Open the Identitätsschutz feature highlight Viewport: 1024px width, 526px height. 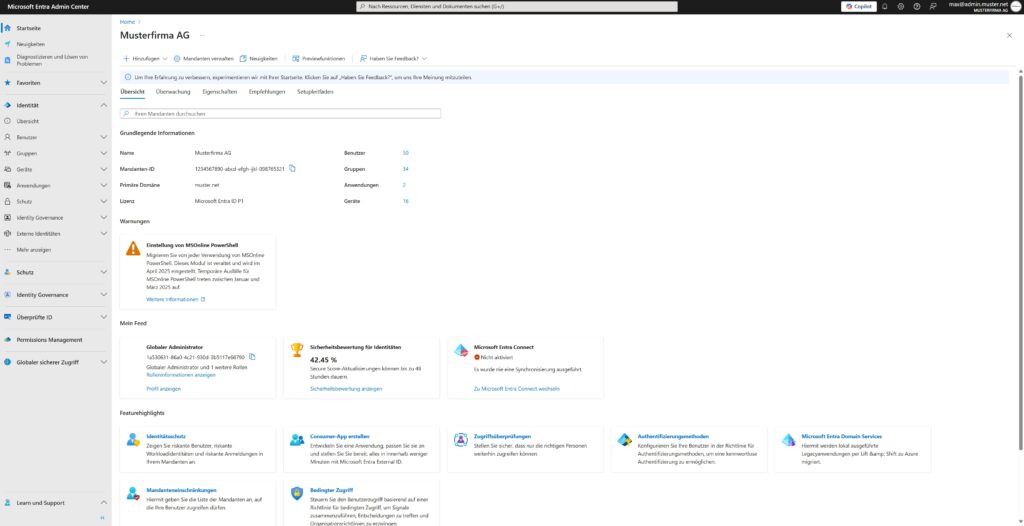point(167,436)
